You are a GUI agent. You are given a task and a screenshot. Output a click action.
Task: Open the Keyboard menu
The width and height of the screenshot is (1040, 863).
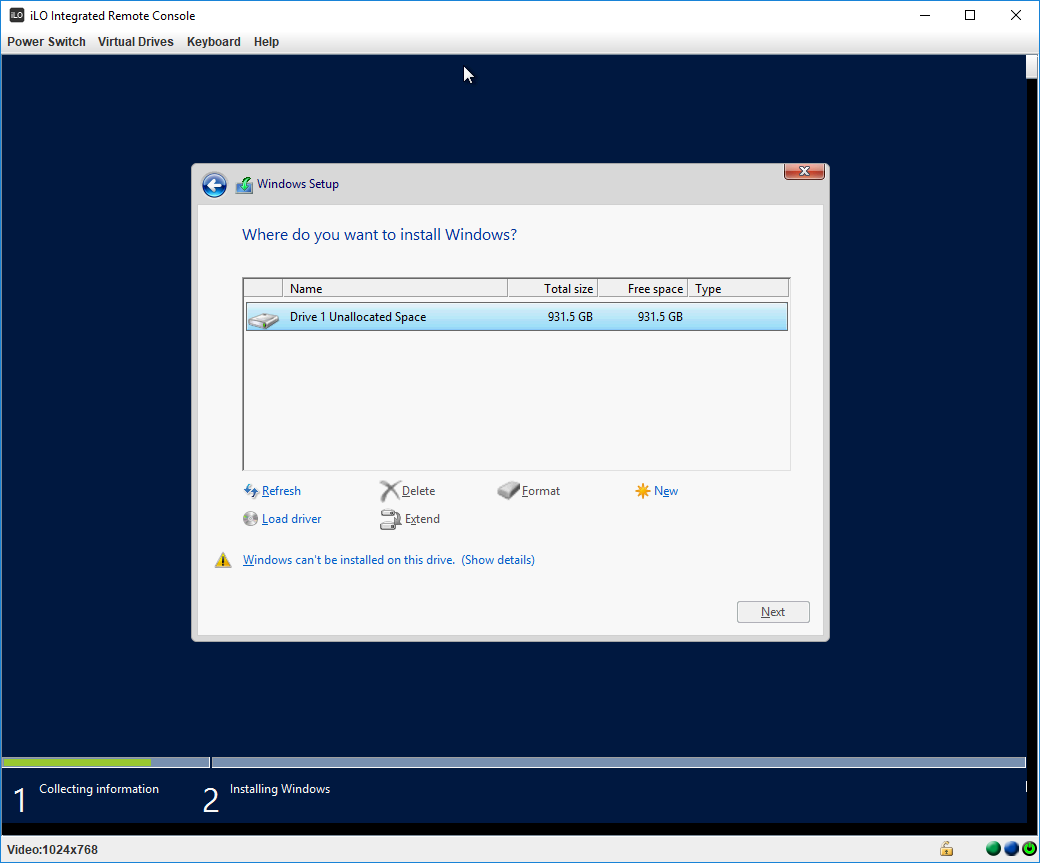[214, 42]
